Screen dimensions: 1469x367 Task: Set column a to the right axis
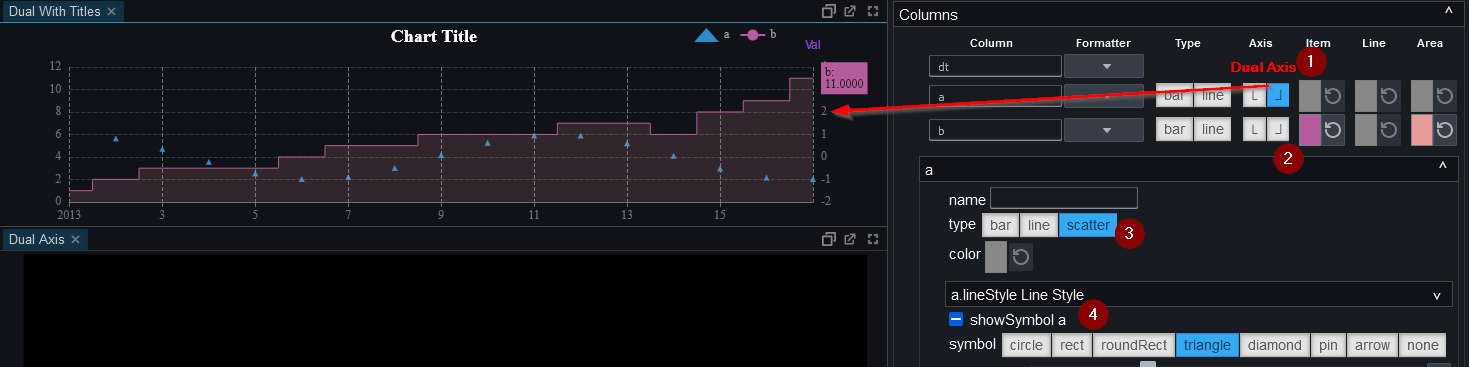[1278, 96]
